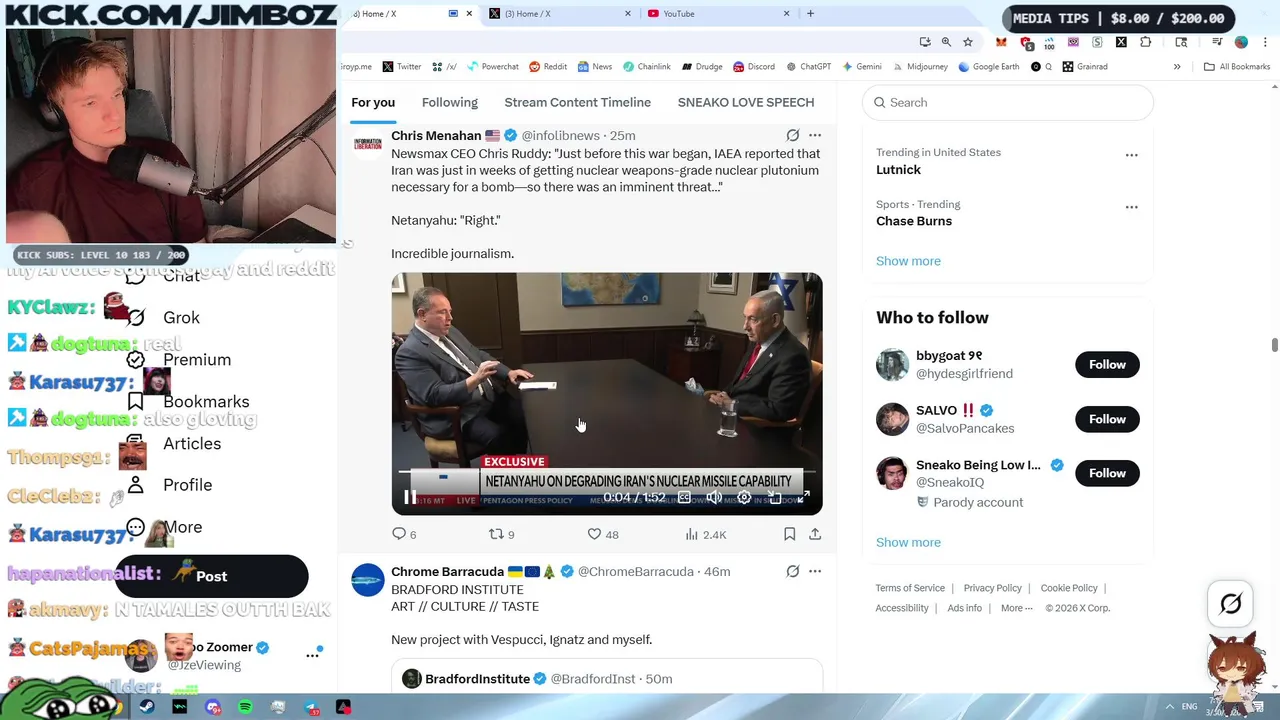Open account switcher three-dots menu
Image resolution: width=1280 pixels, height=720 pixels.
pyautogui.click(x=312, y=655)
